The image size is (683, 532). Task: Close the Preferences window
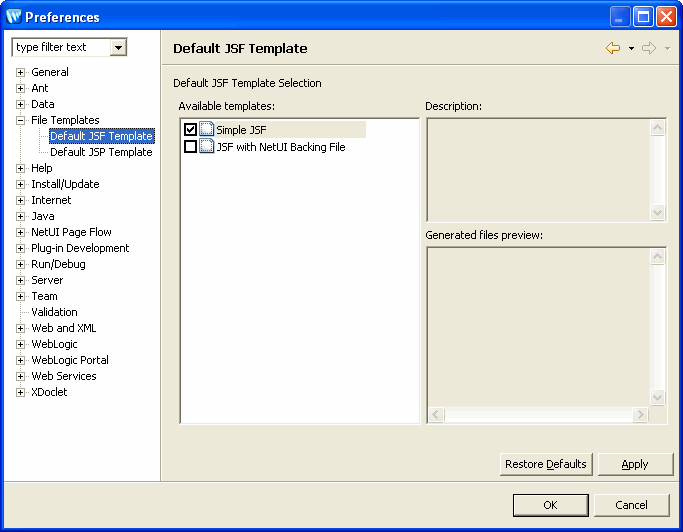coord(666,17)
